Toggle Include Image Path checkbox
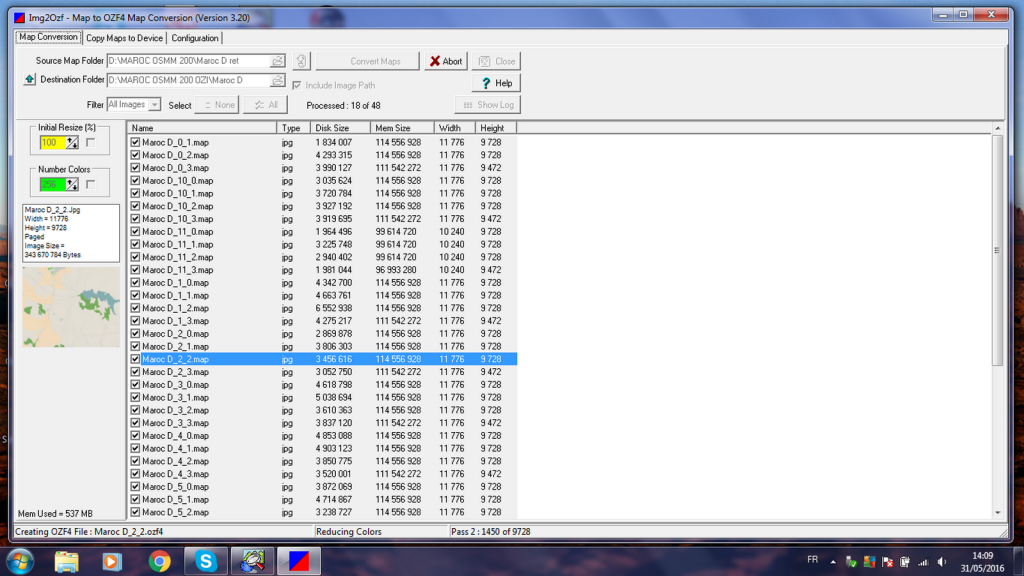Screen dimensions: 1024x576 [x=297, y=86]
